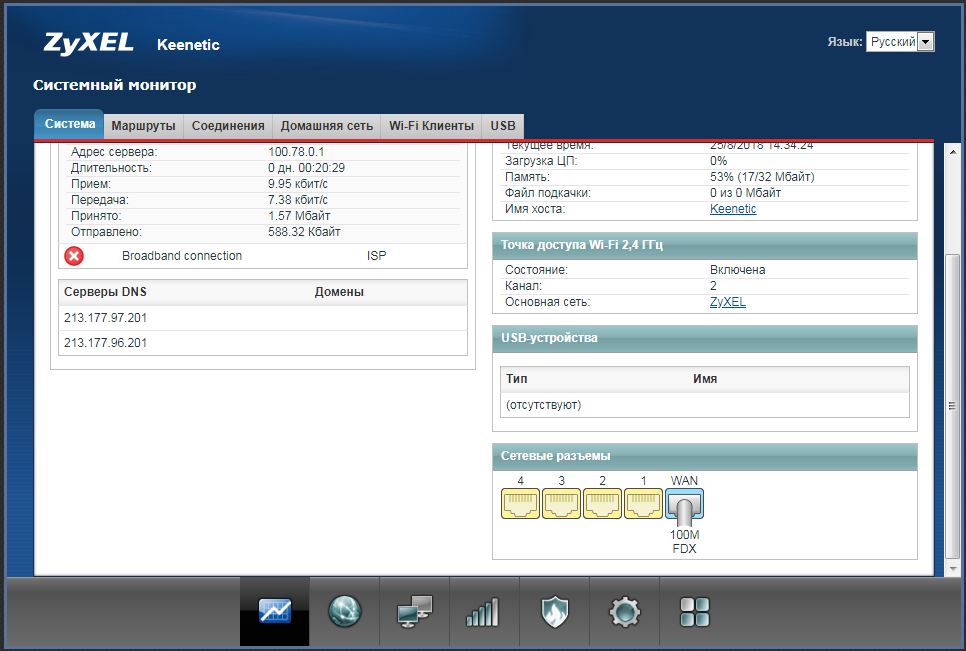Click the server address 100.78.0.1
Viewport: 966px width, 651px height.
[x=296, y=152]
